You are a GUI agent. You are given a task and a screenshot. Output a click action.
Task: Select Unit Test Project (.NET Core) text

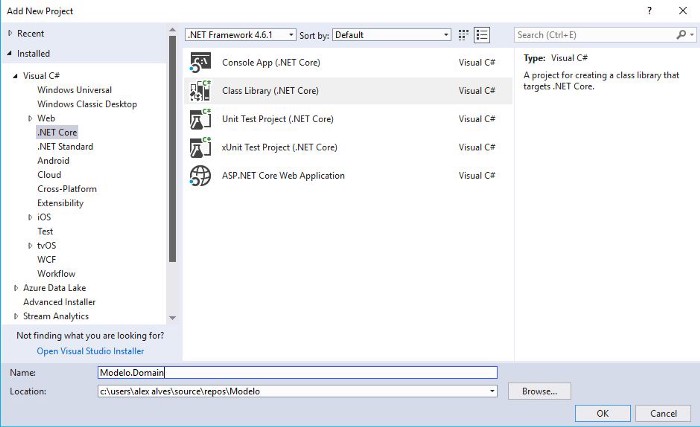point(278,119)
